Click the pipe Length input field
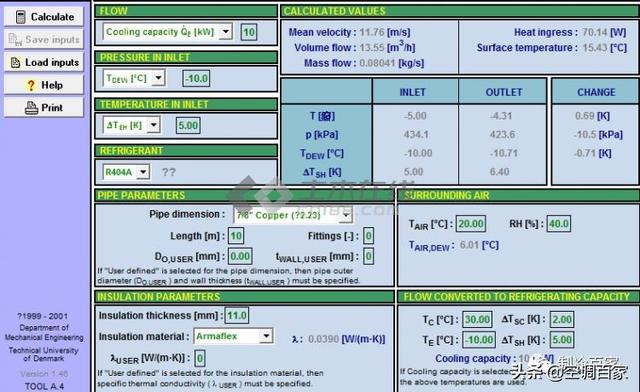640x392 pixels. pos(236,236)
